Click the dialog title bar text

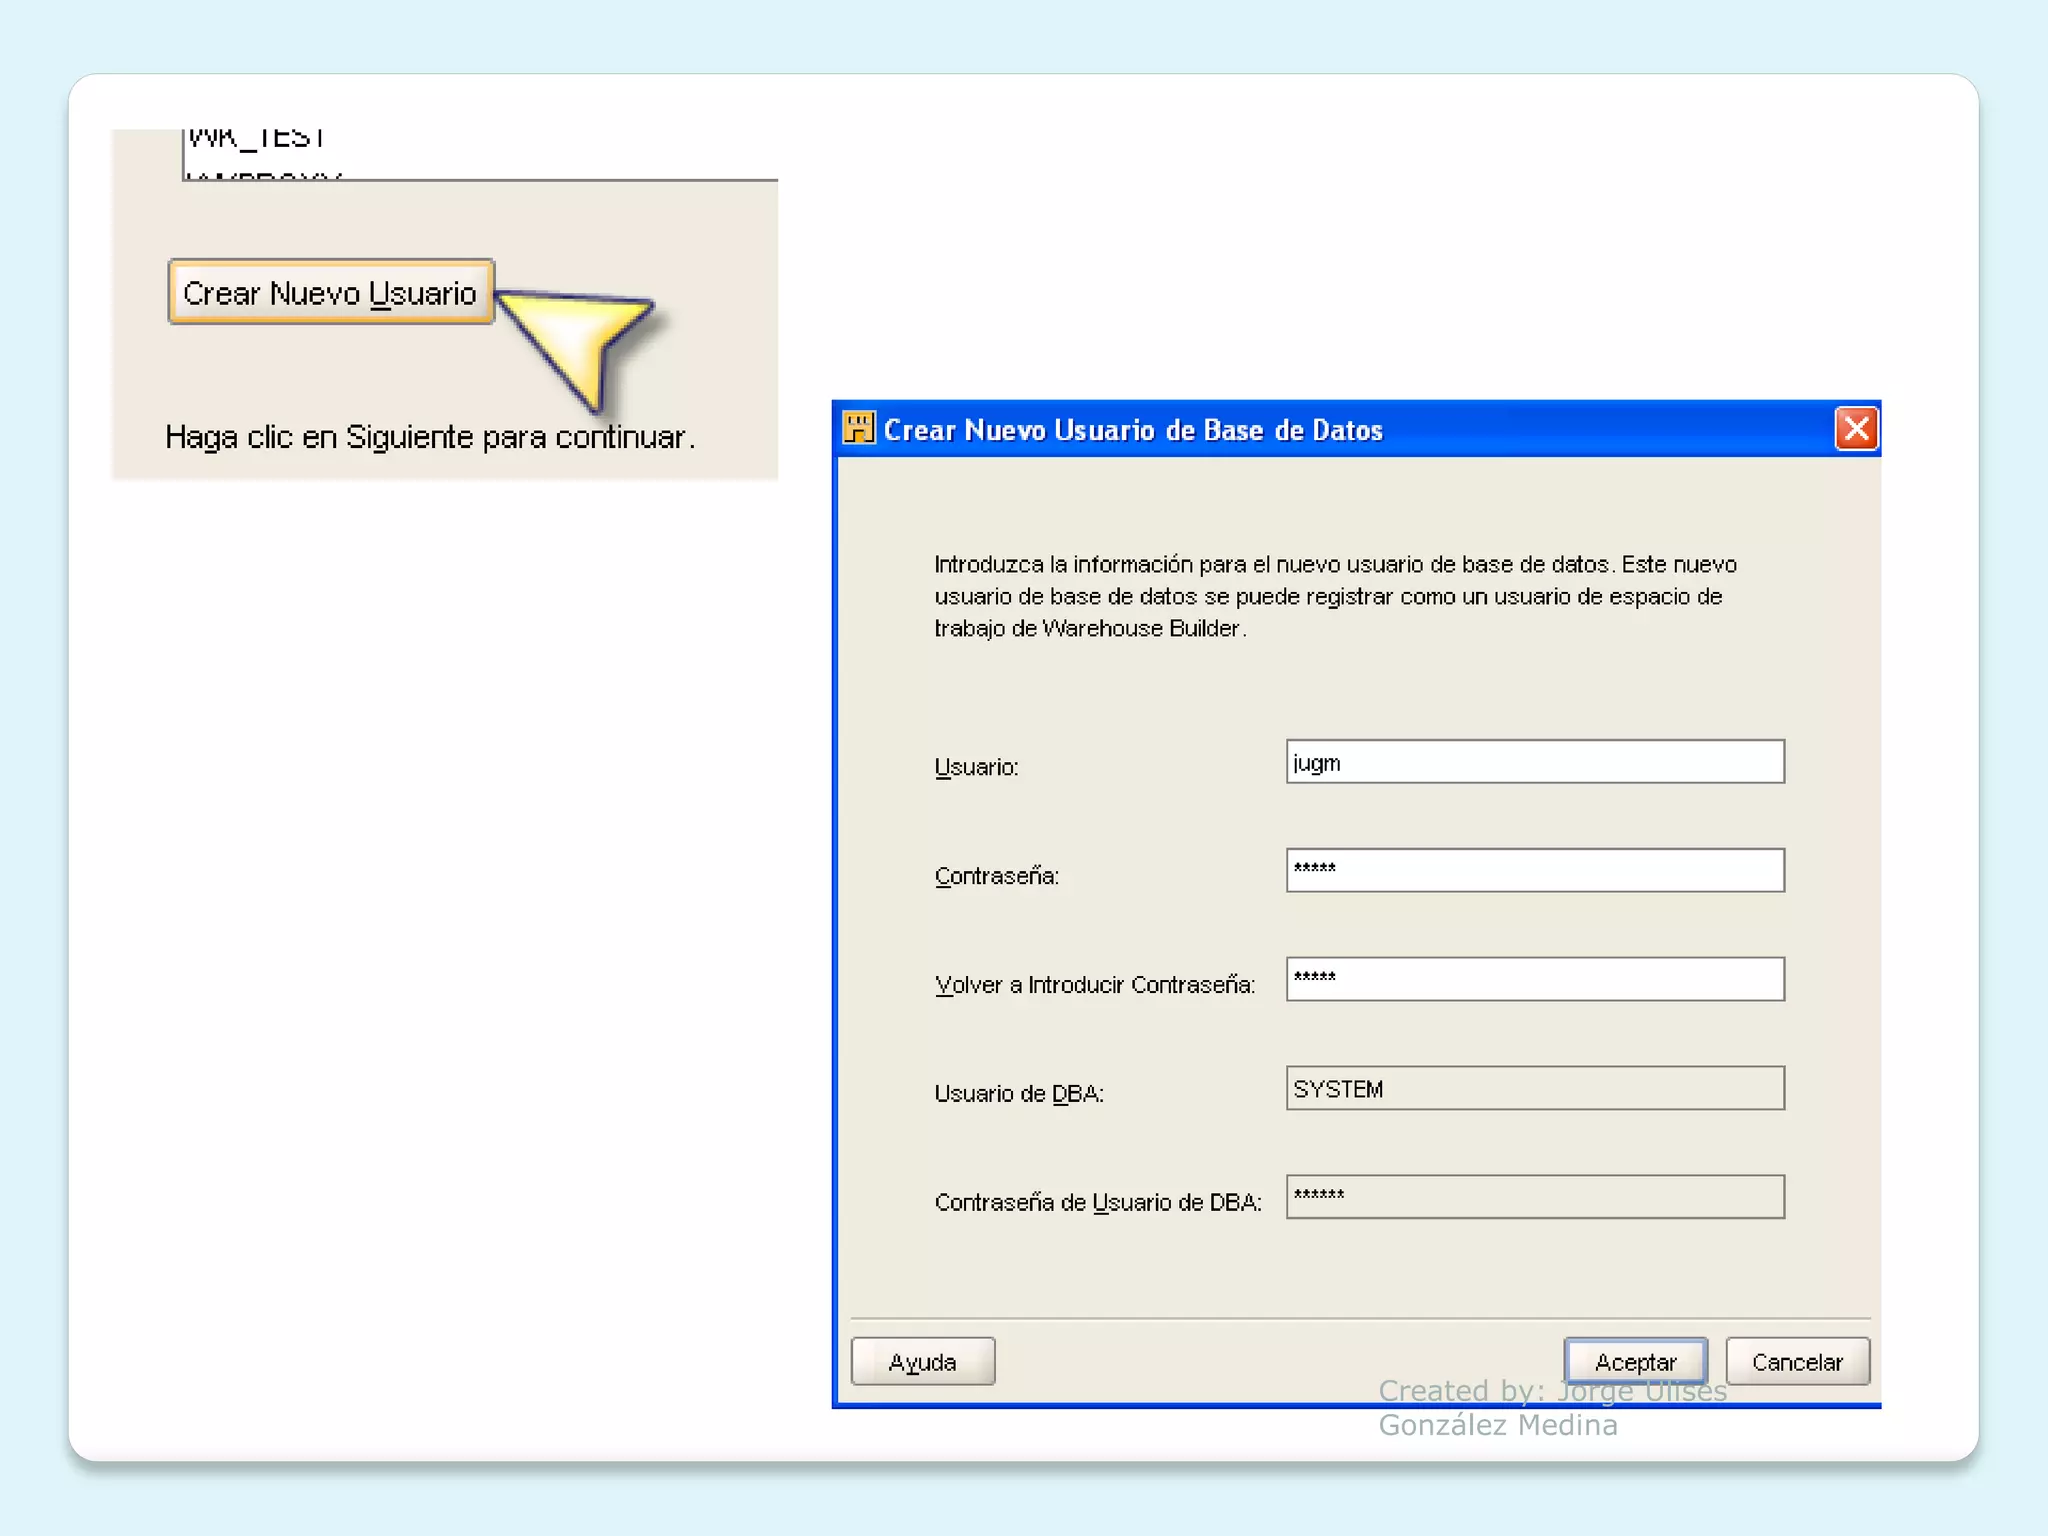coord(1133,430)
